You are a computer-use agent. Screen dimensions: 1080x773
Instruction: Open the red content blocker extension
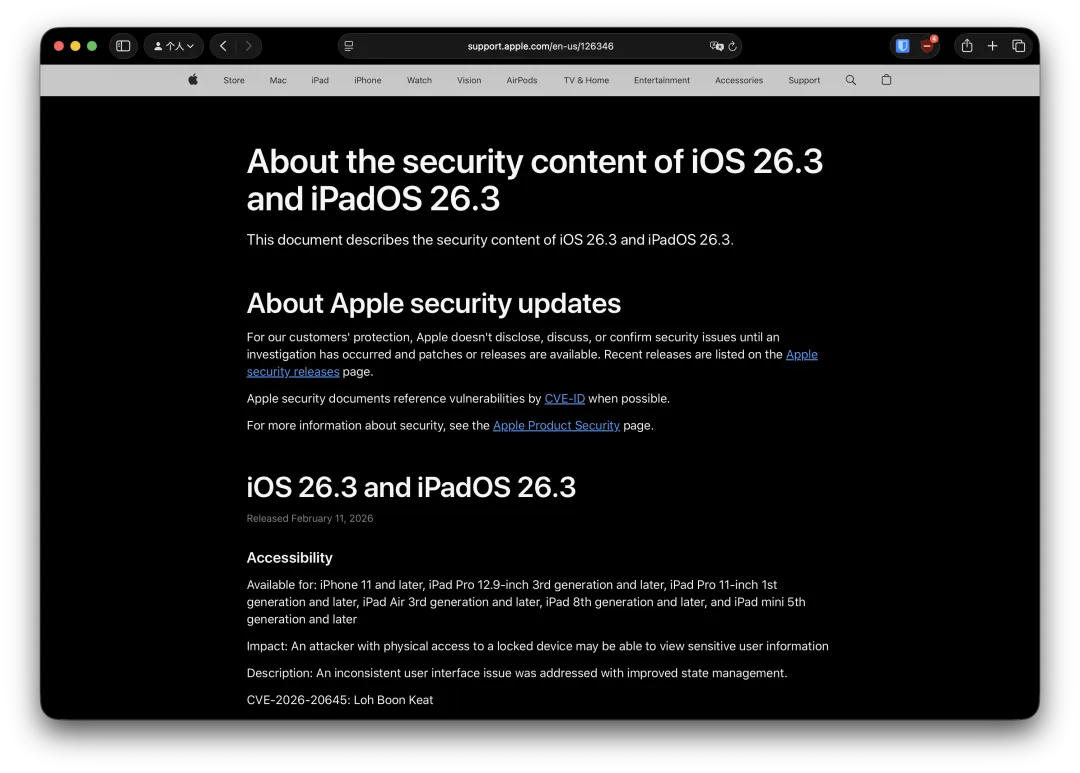[x=928, y=46]
